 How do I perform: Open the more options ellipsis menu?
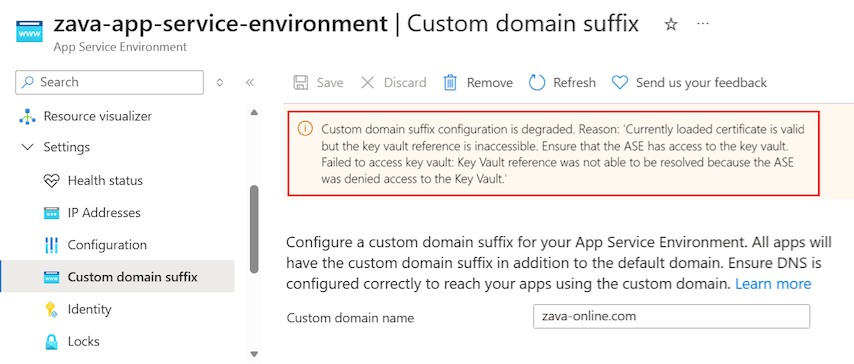(x=703, y=24)
